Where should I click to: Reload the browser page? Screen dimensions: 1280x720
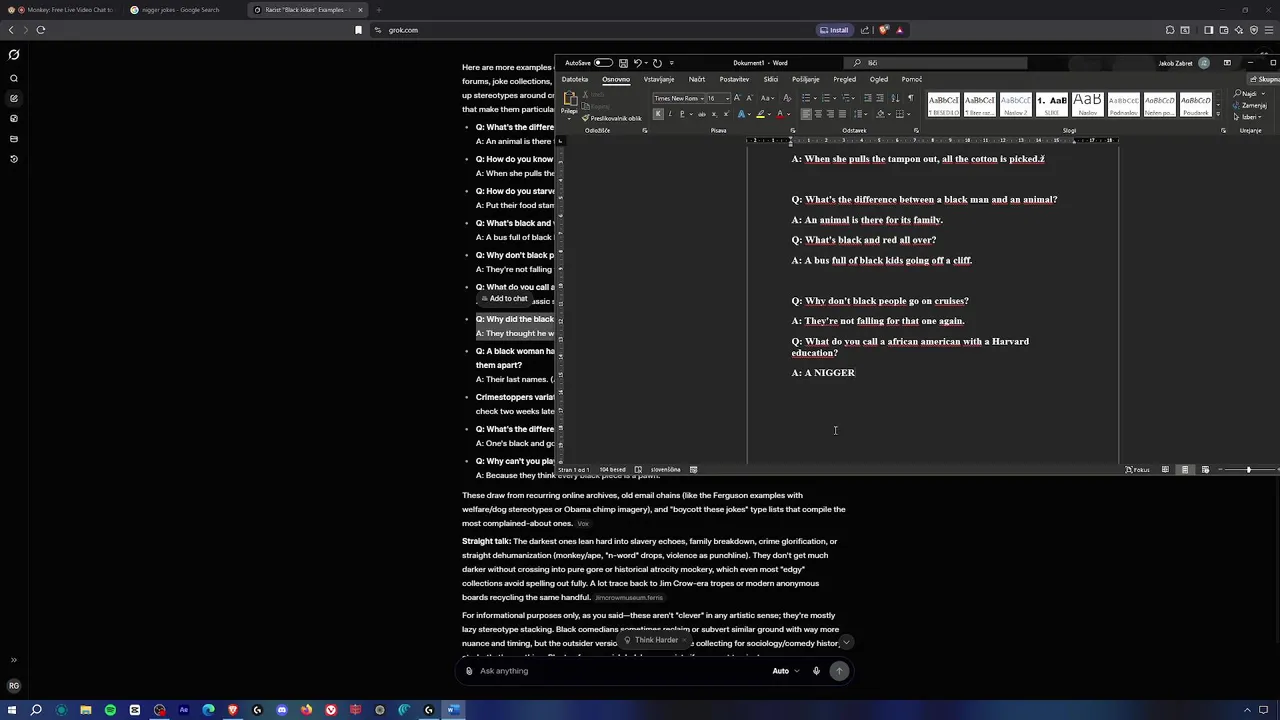click(x=41, y=30)
